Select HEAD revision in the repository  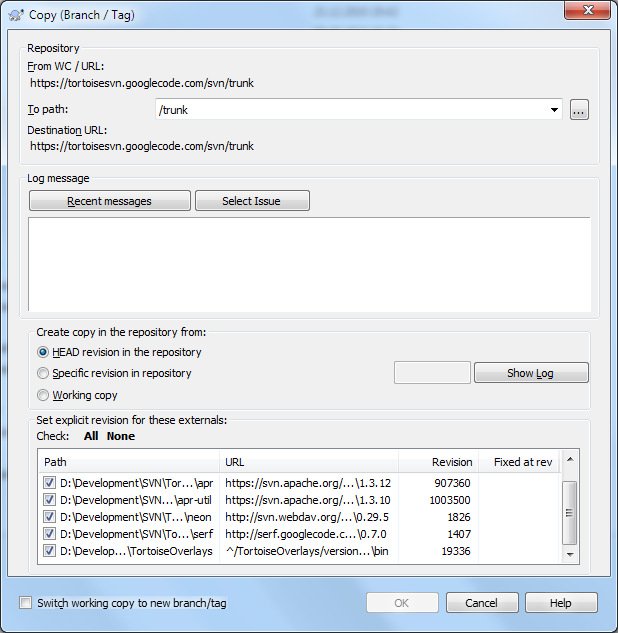(43, 352)
